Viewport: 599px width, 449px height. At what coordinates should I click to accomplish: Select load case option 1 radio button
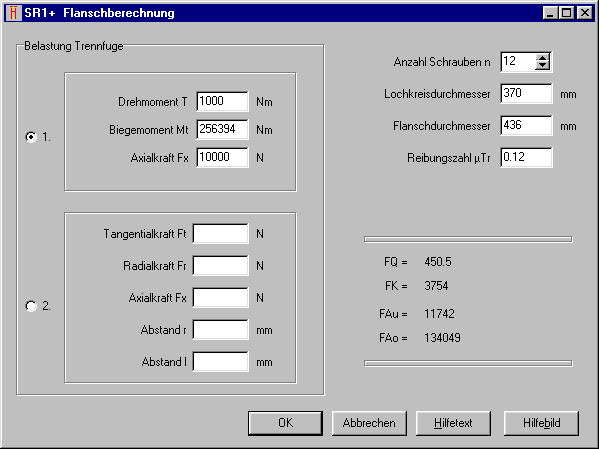tap(31, 137)
